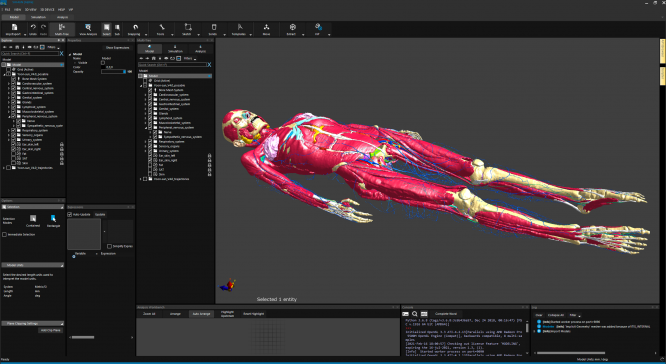Click the Expressions panel horizontal scrollbar
This screenshot has width=666, height=364.
click(x=83, y=337)
